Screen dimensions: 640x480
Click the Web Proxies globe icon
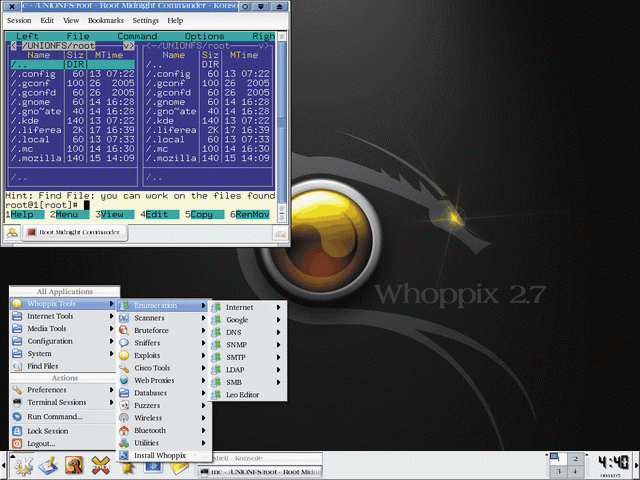pyautogui.click(x=124, y=380)
